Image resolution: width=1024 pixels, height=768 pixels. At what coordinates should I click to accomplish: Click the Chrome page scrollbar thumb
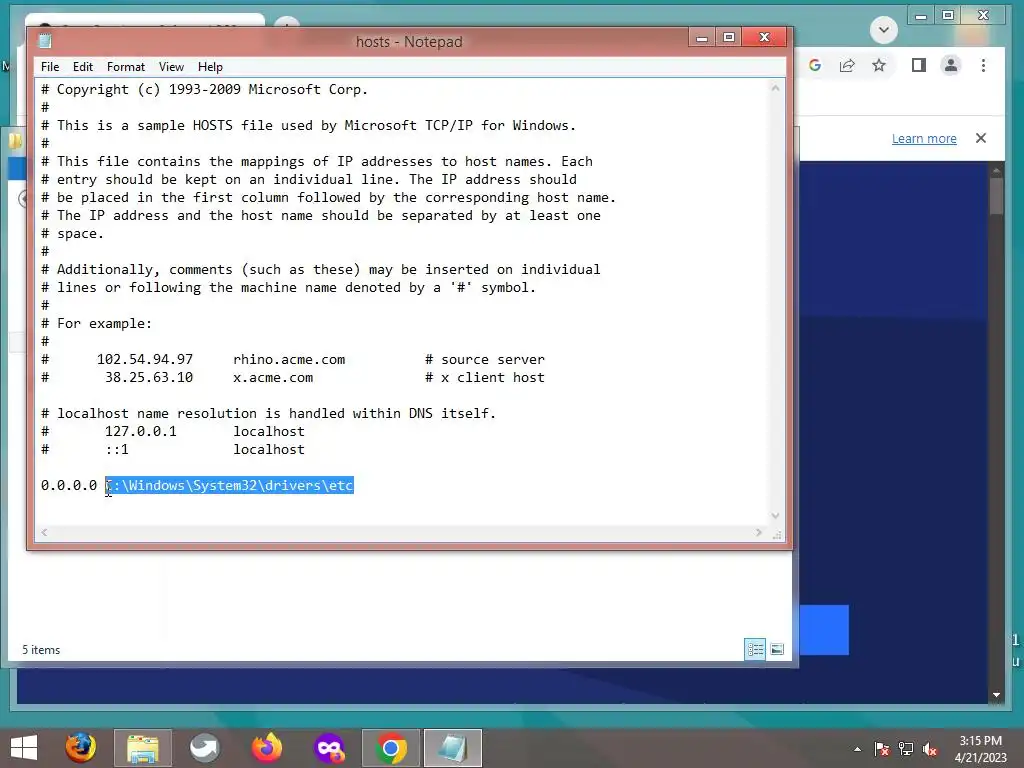click(997, 196)
